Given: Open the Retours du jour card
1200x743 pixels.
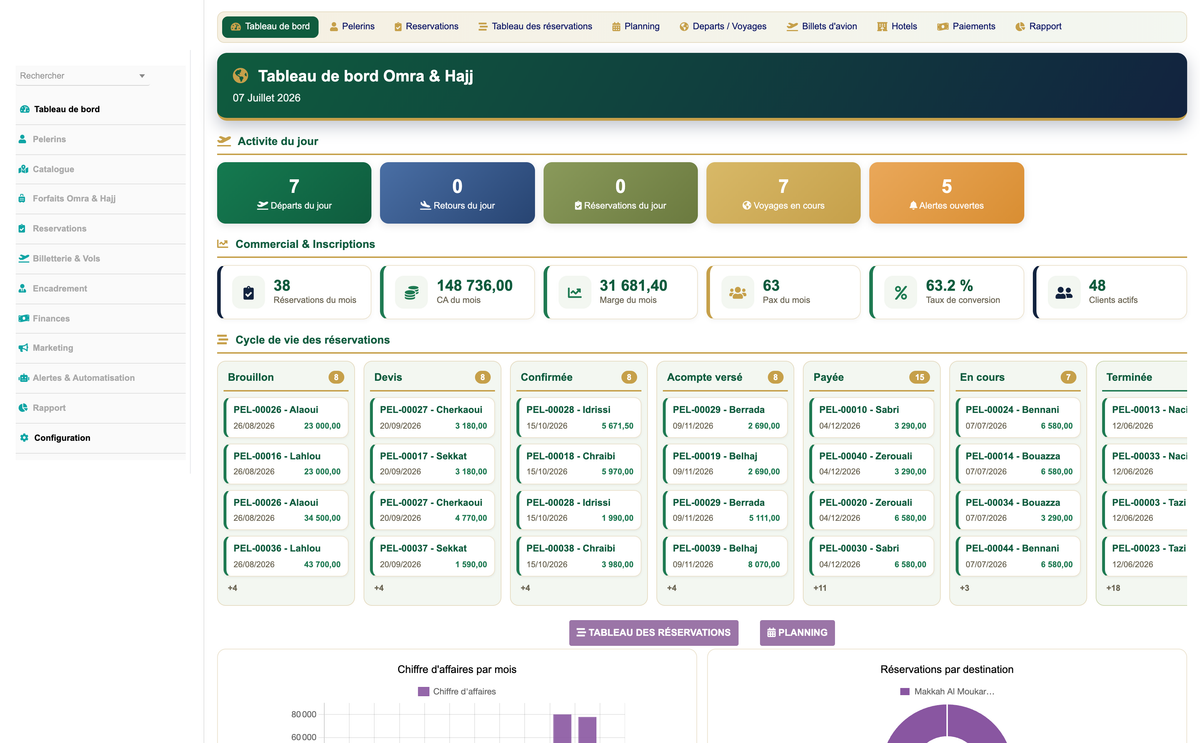Looking at the screenshot, I should [x=457, y=193].
